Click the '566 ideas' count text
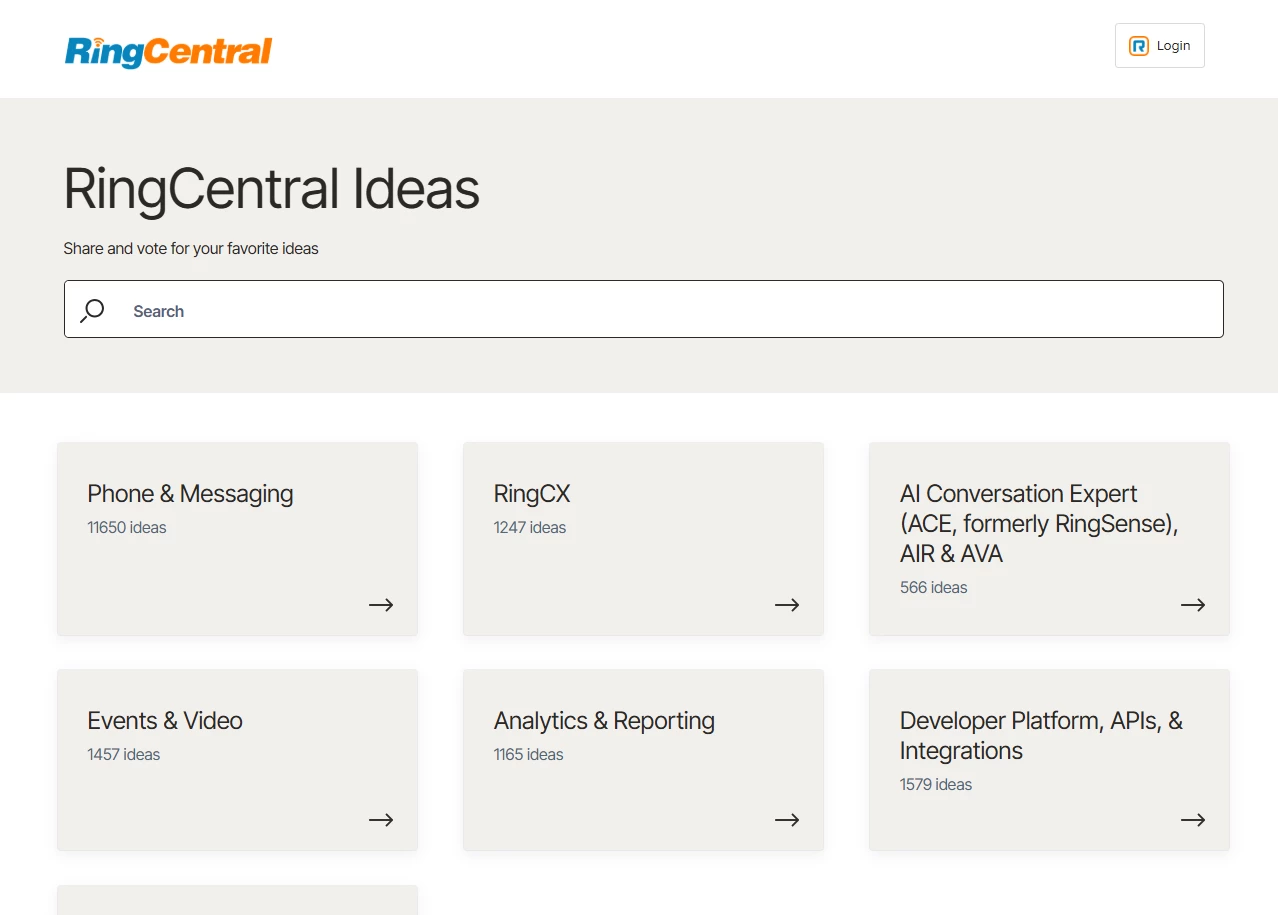This screenshot has width=1278, height=915. click(934, 588)
